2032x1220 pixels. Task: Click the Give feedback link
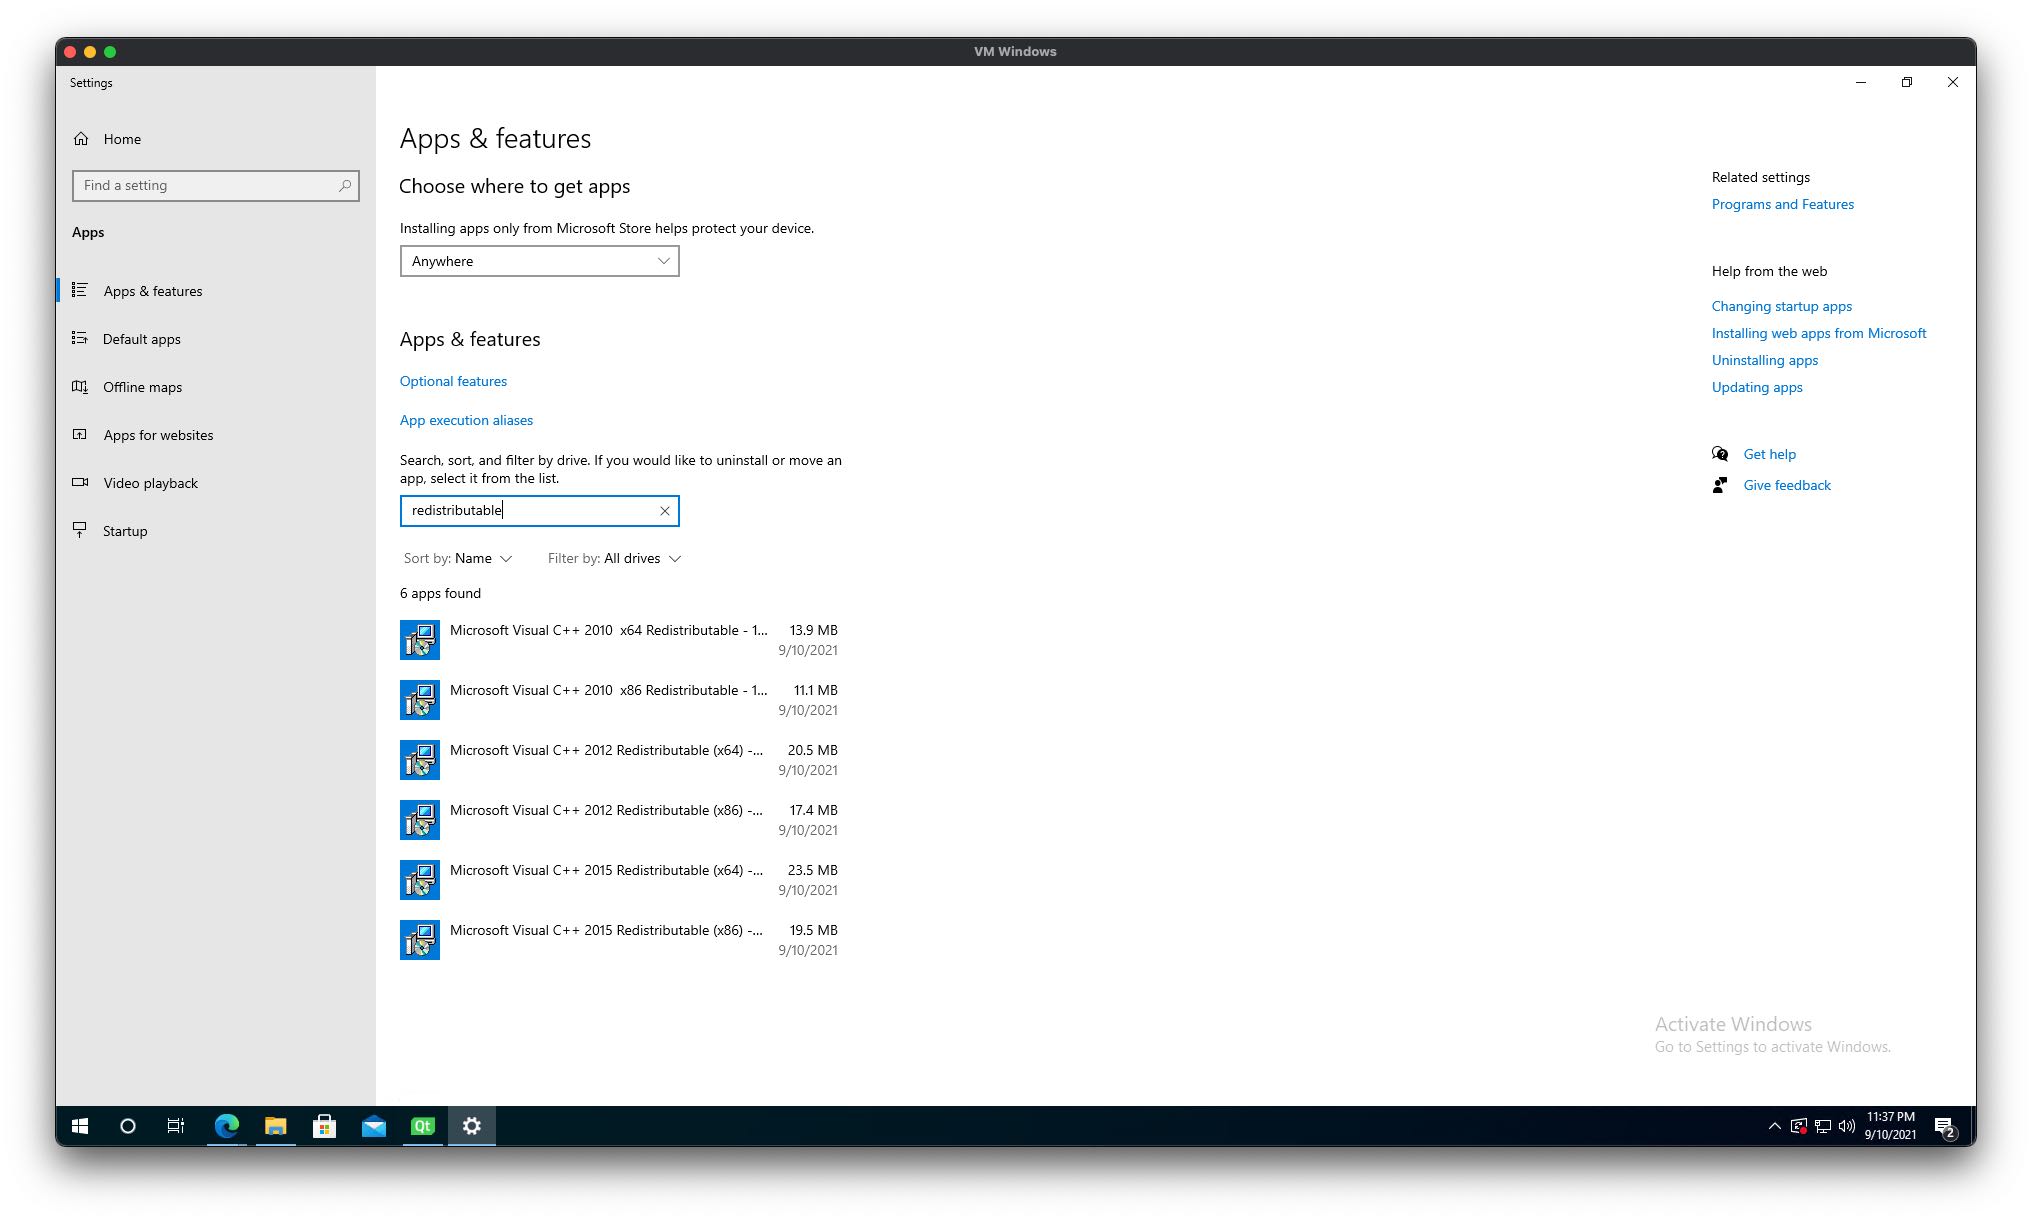pos(1787,485)
